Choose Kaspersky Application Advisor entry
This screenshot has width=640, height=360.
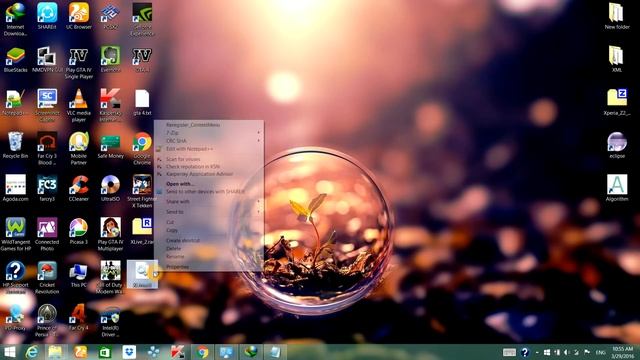[x=209, y=174]
